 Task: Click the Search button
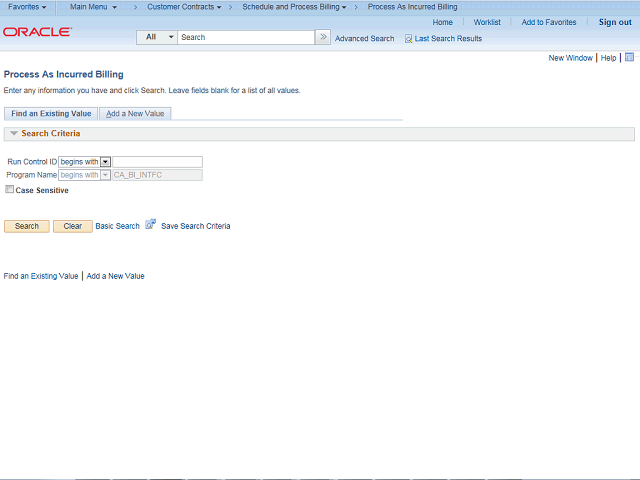click(x=27, y=226)
